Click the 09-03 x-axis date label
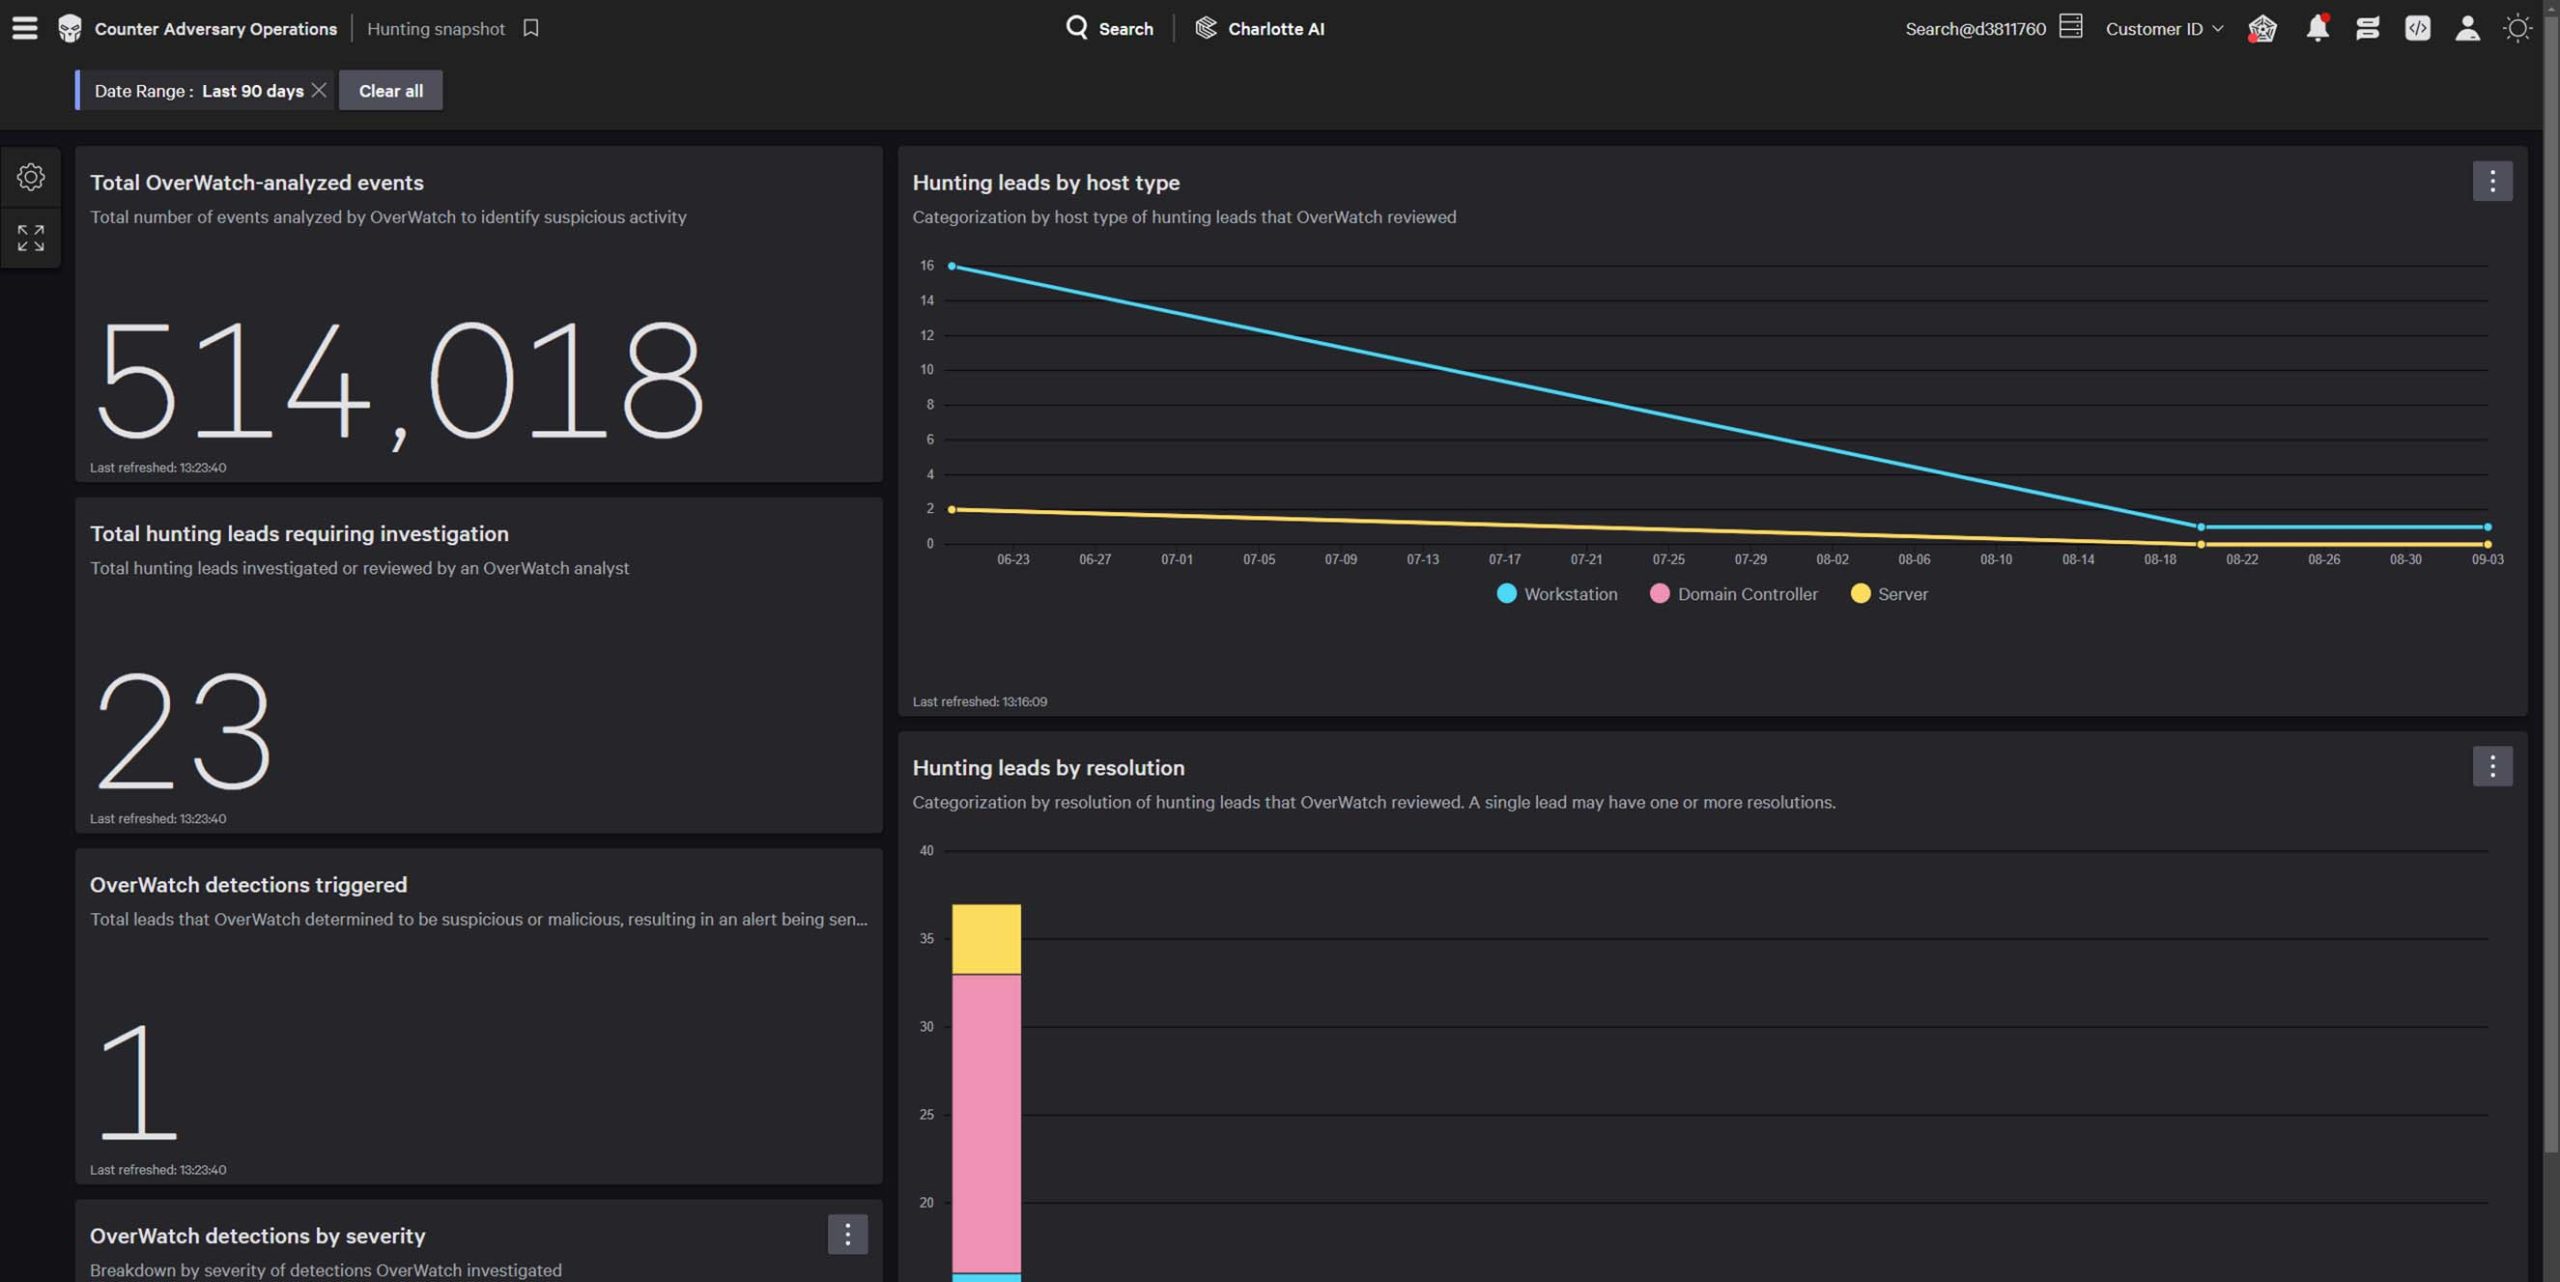This screenshot has height=1282, width=2560. 2487,559
